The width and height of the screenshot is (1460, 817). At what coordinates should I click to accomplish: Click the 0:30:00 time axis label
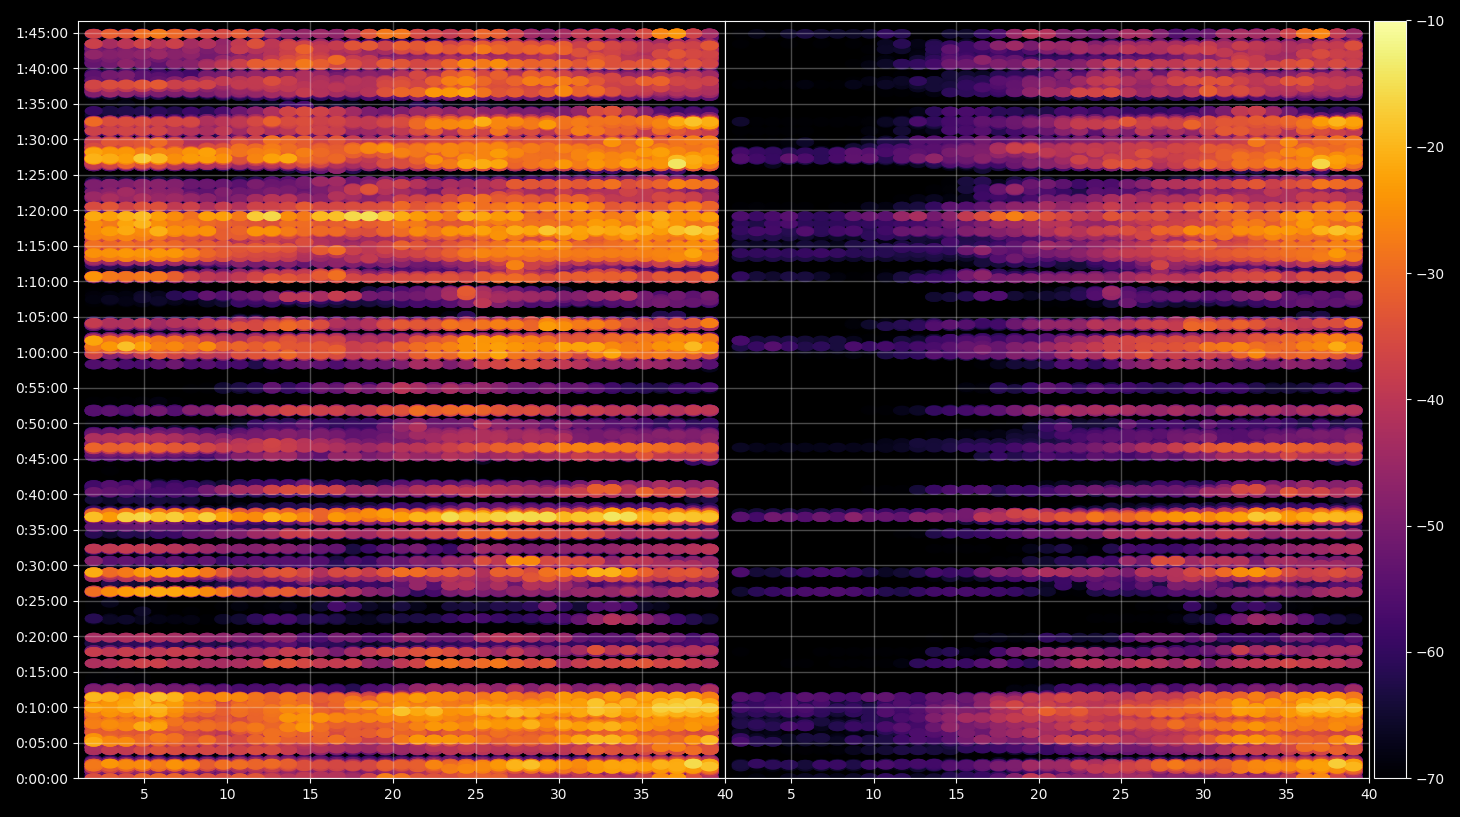tap(42, 566)
